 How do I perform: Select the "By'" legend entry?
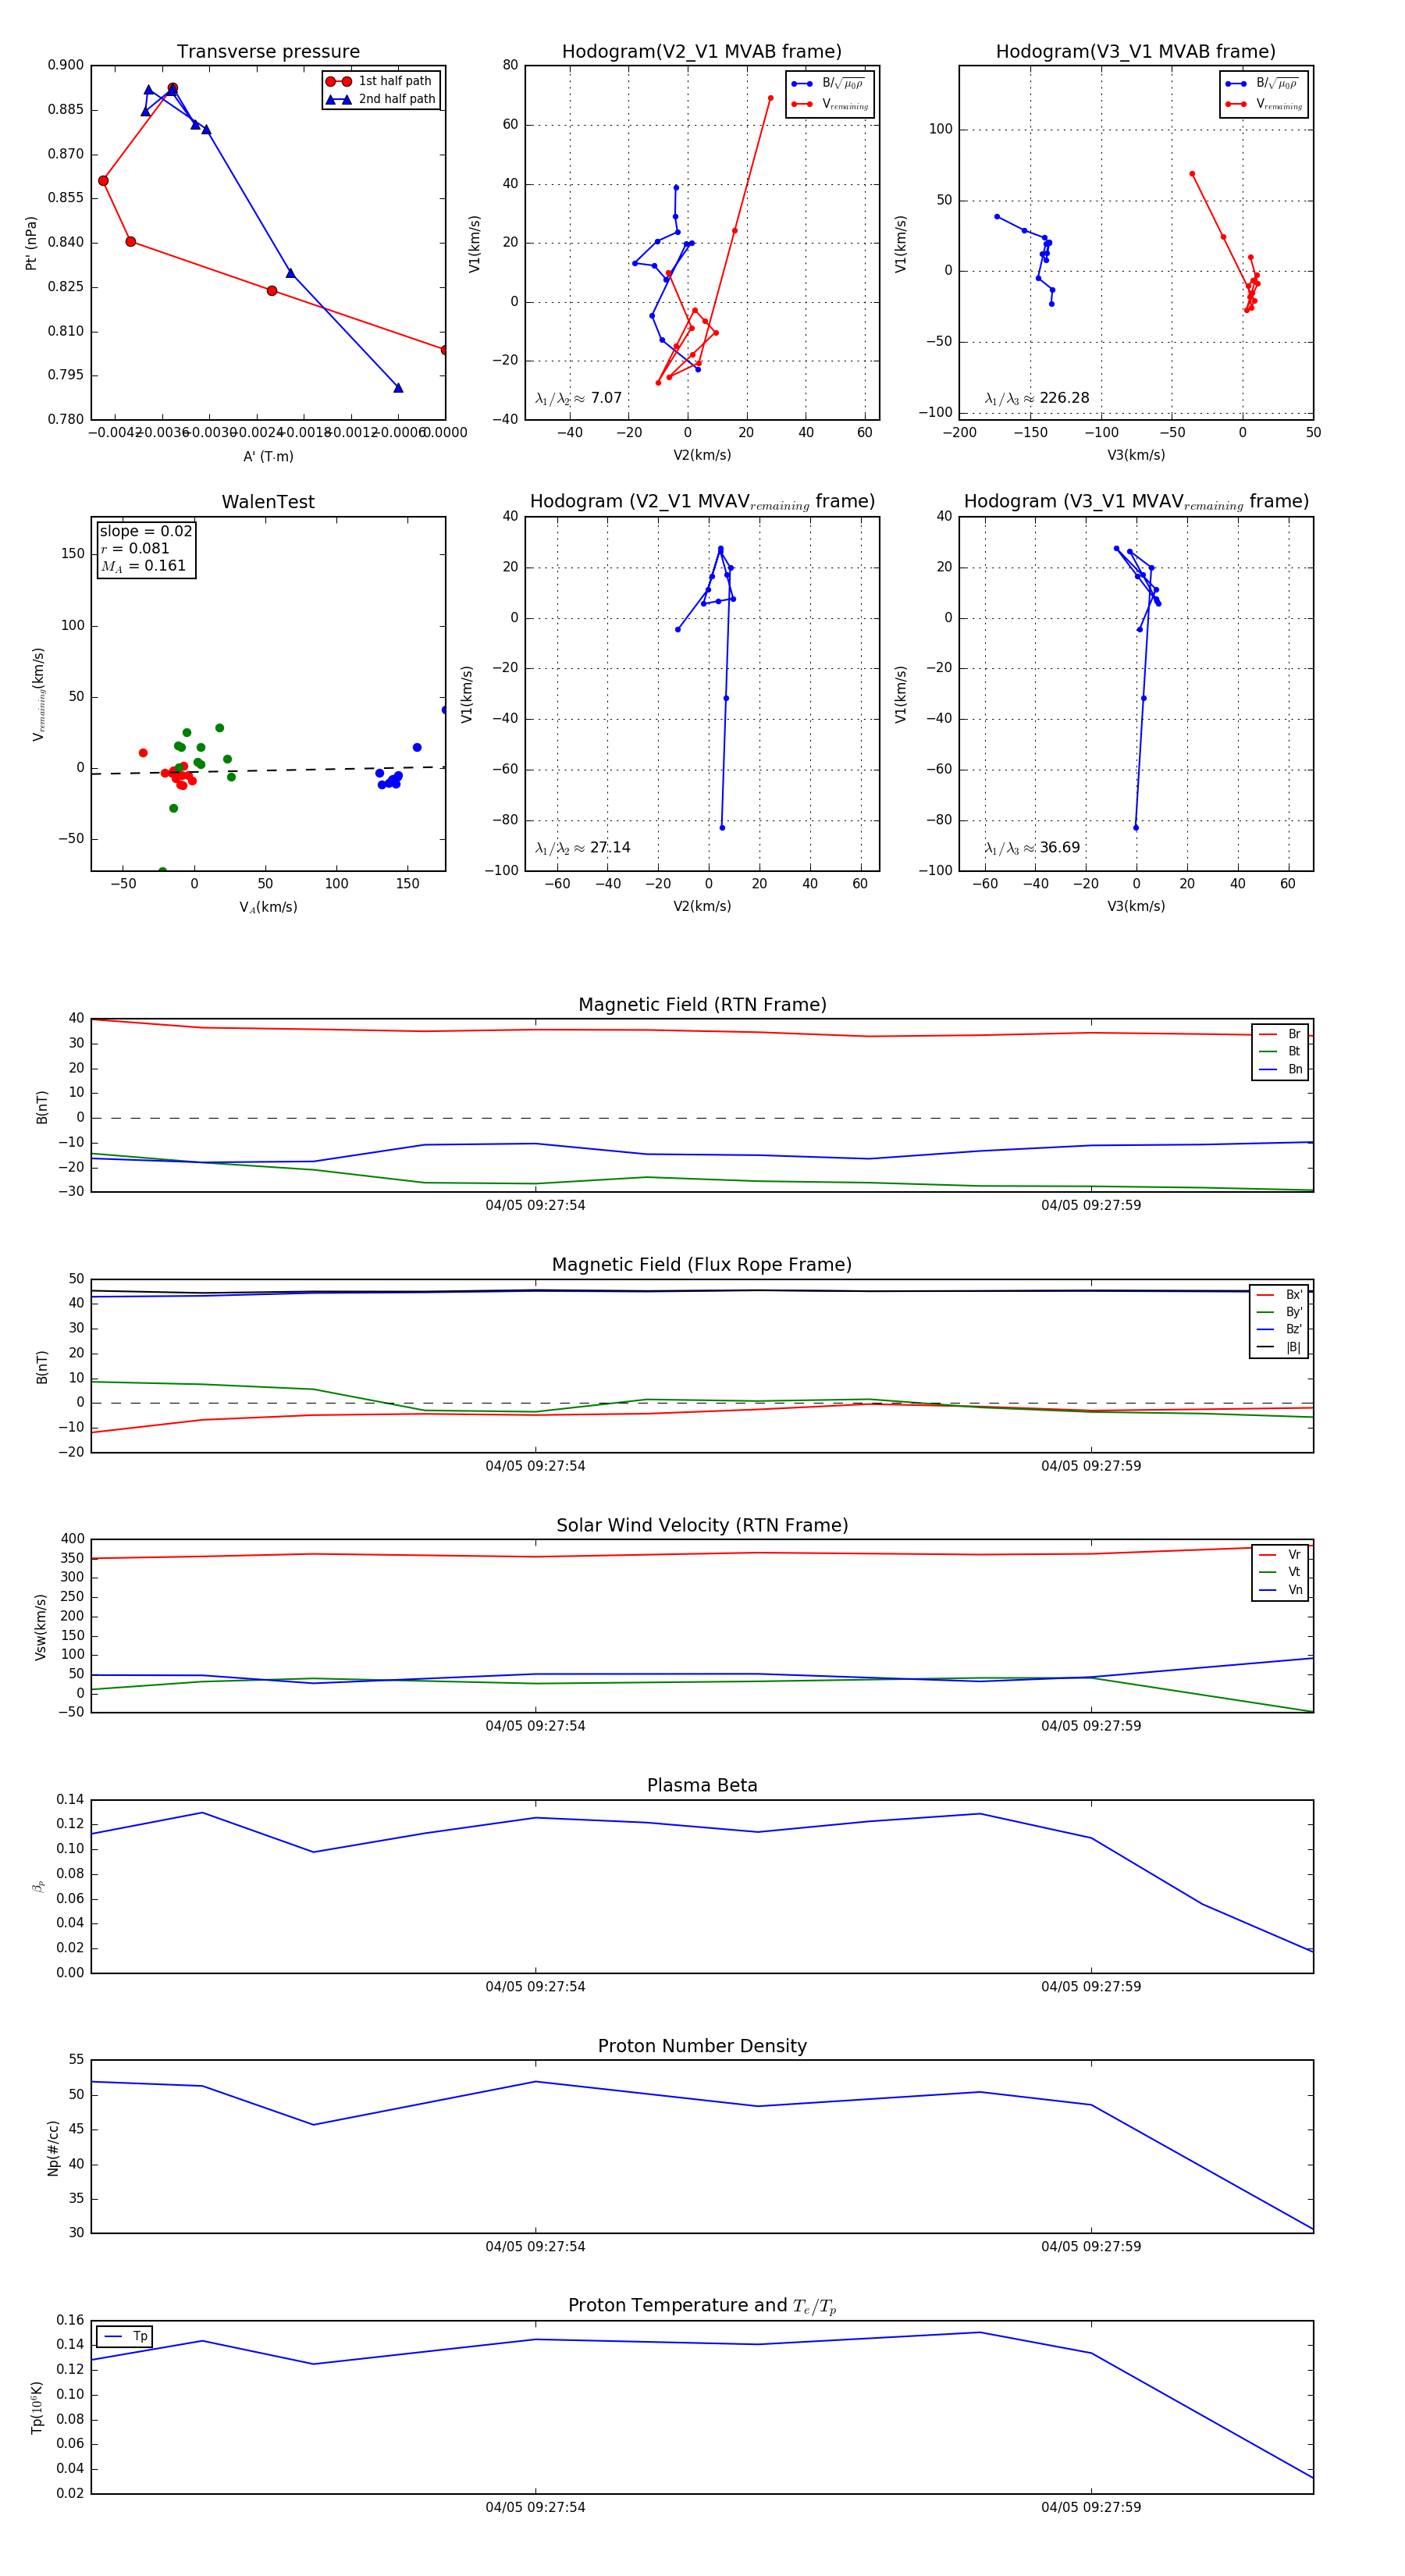click(x=1279, y=1312)
